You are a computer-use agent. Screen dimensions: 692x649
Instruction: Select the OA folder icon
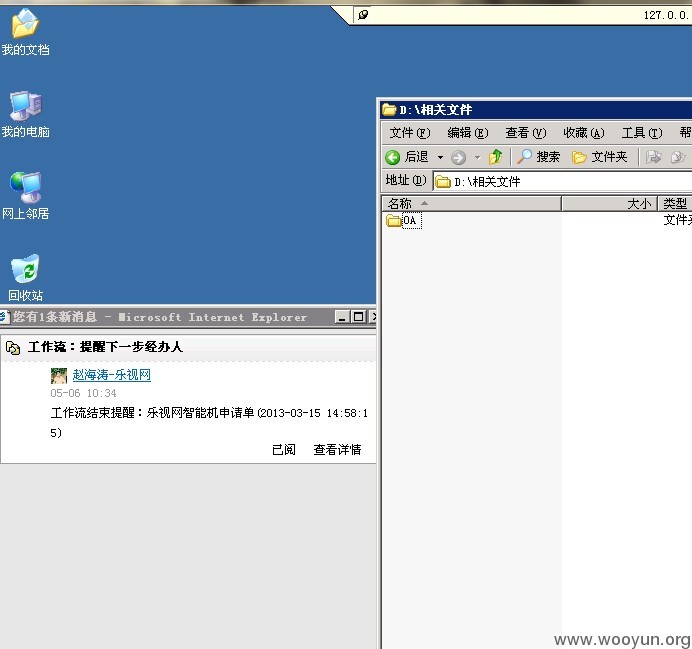[x=393, y=220]
